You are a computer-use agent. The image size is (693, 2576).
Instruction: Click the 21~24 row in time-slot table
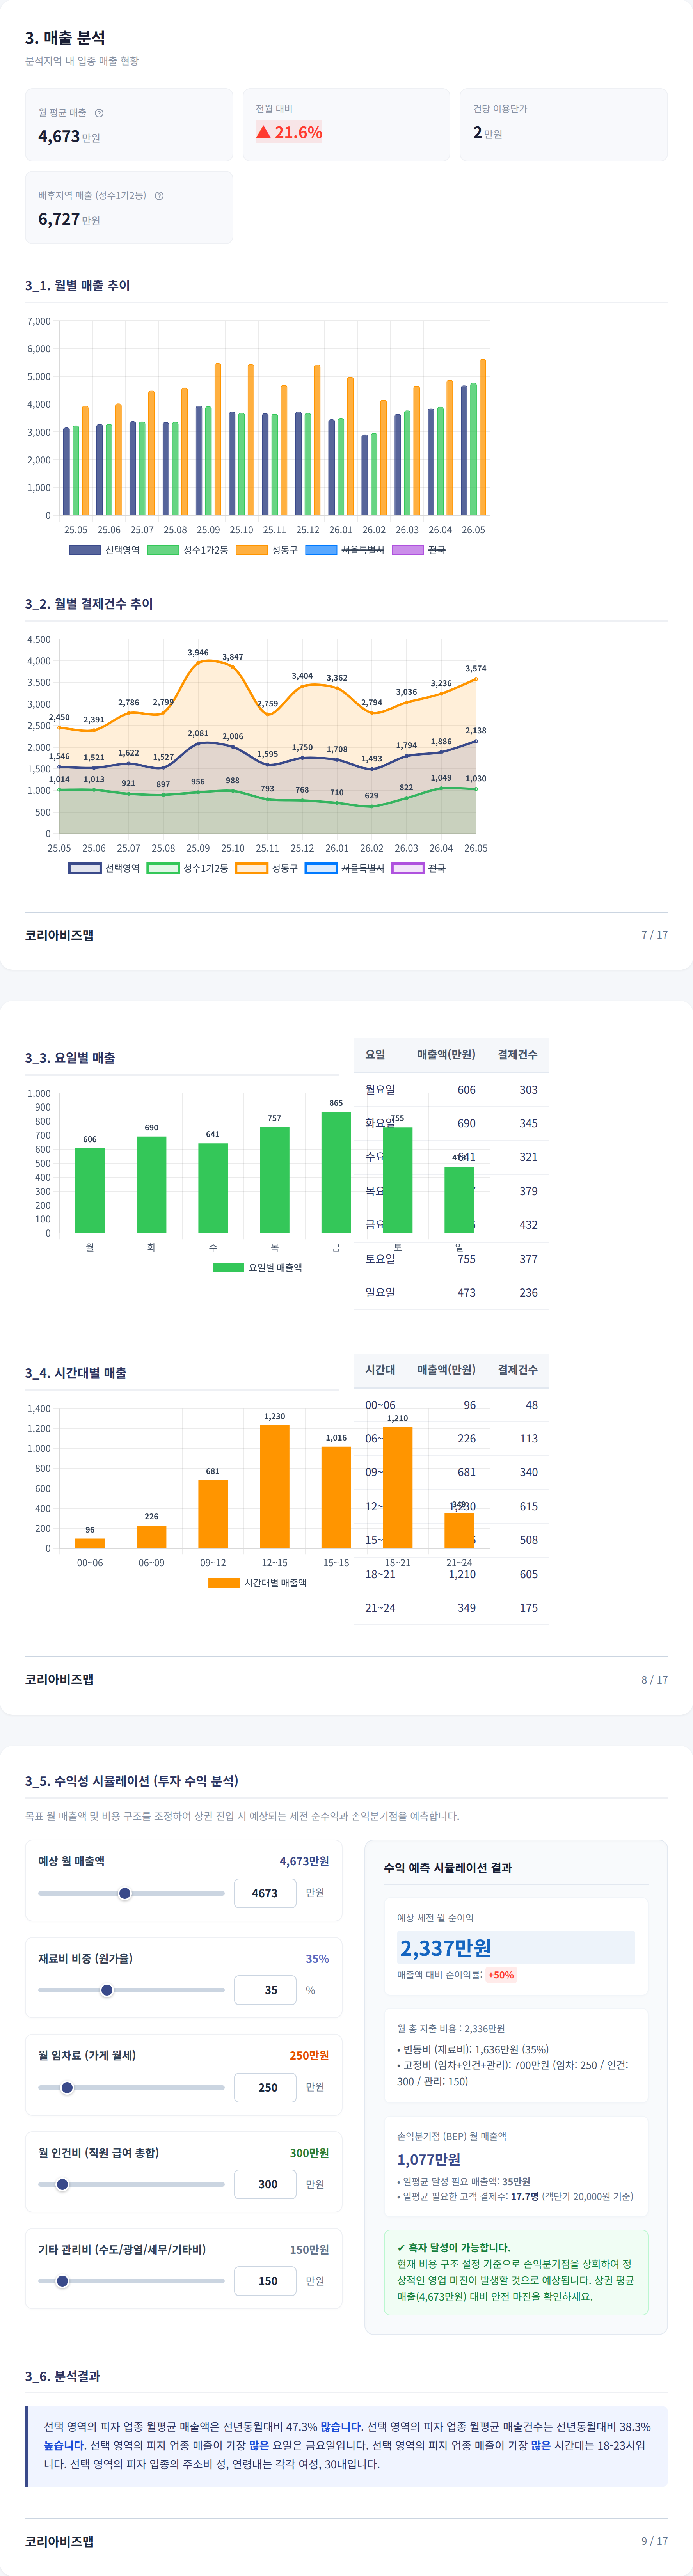pos(451,1608)
